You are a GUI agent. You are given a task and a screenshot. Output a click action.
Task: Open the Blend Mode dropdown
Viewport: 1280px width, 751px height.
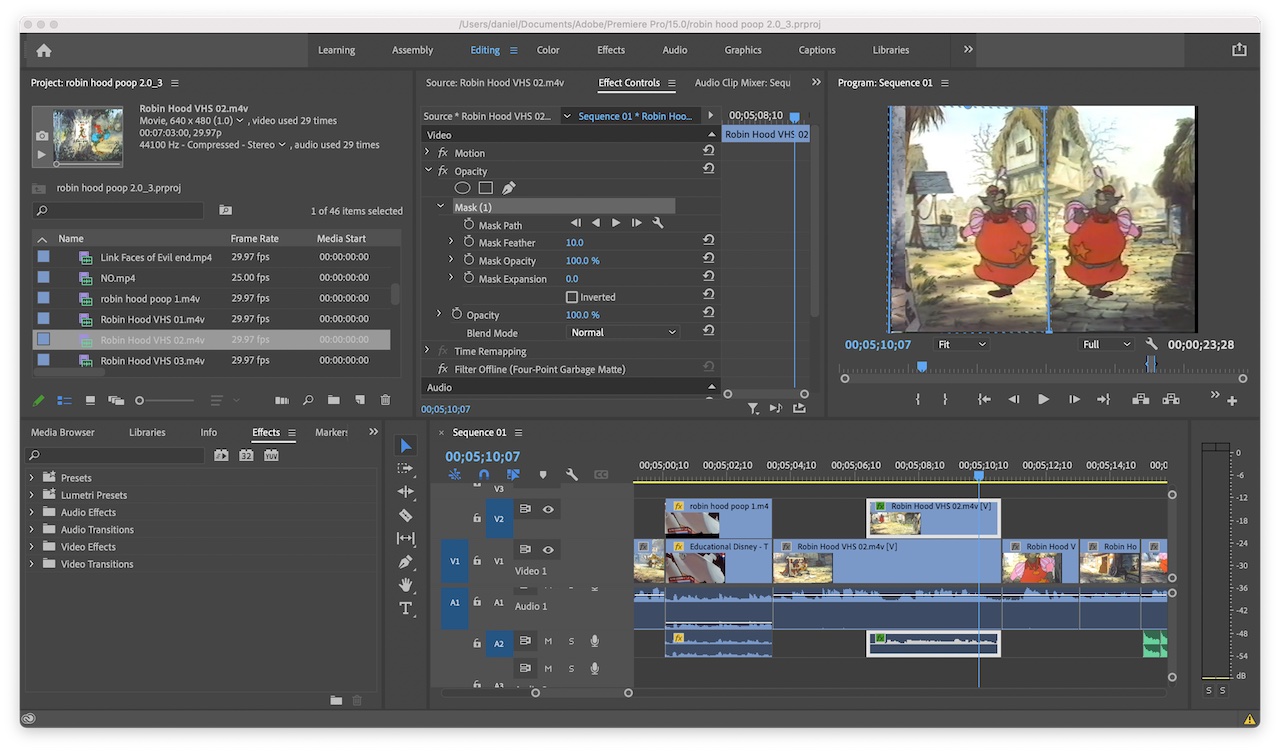pos(623,333)
